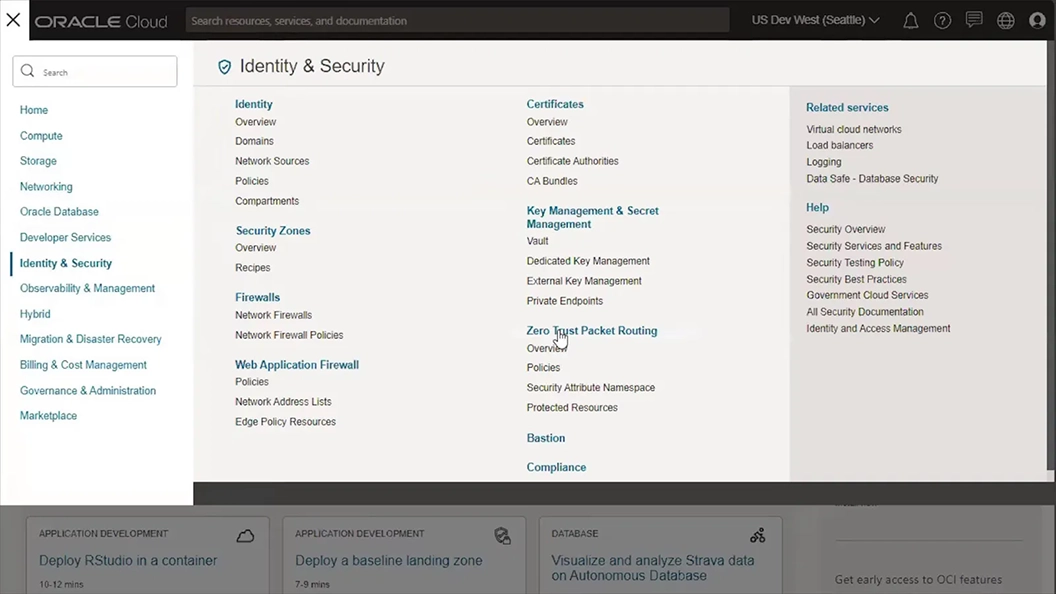Close the navigation menu with X icon
This screenshot has width=1056, height=594.
click(13, 20)
